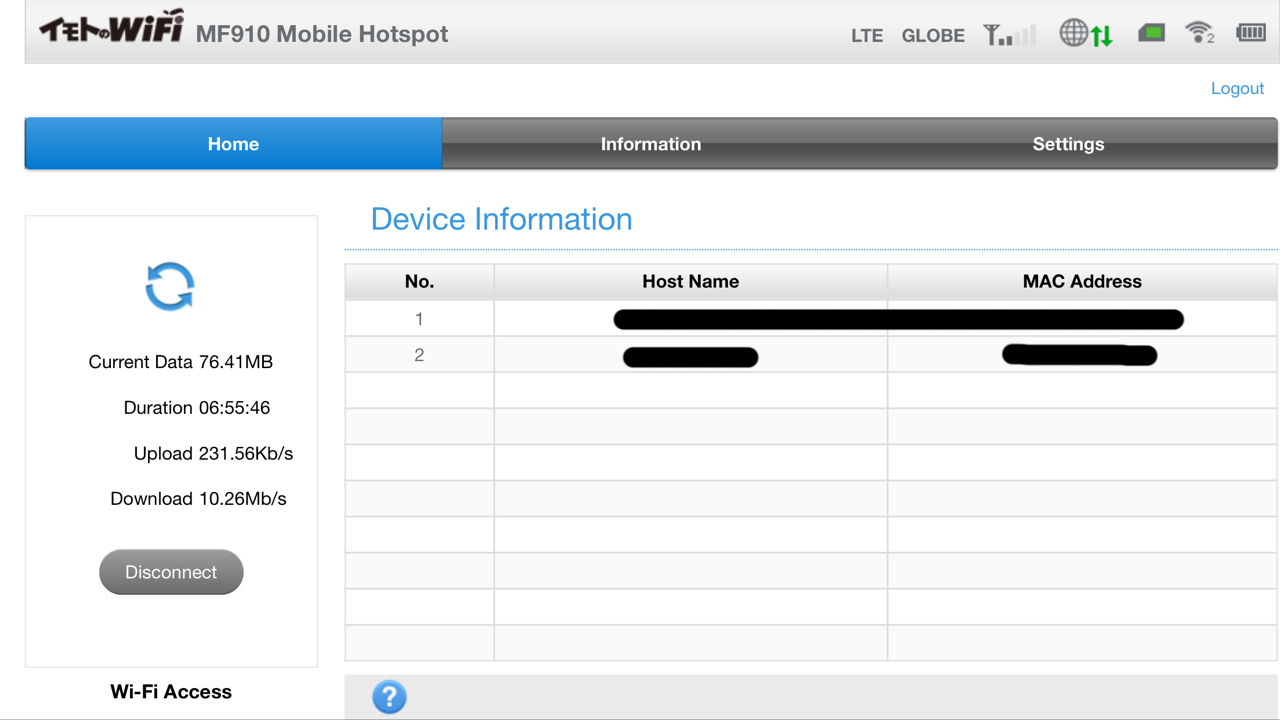Click the イモトのWiFi logo
Screen dimensions: 1280x720
click(111, 27)
